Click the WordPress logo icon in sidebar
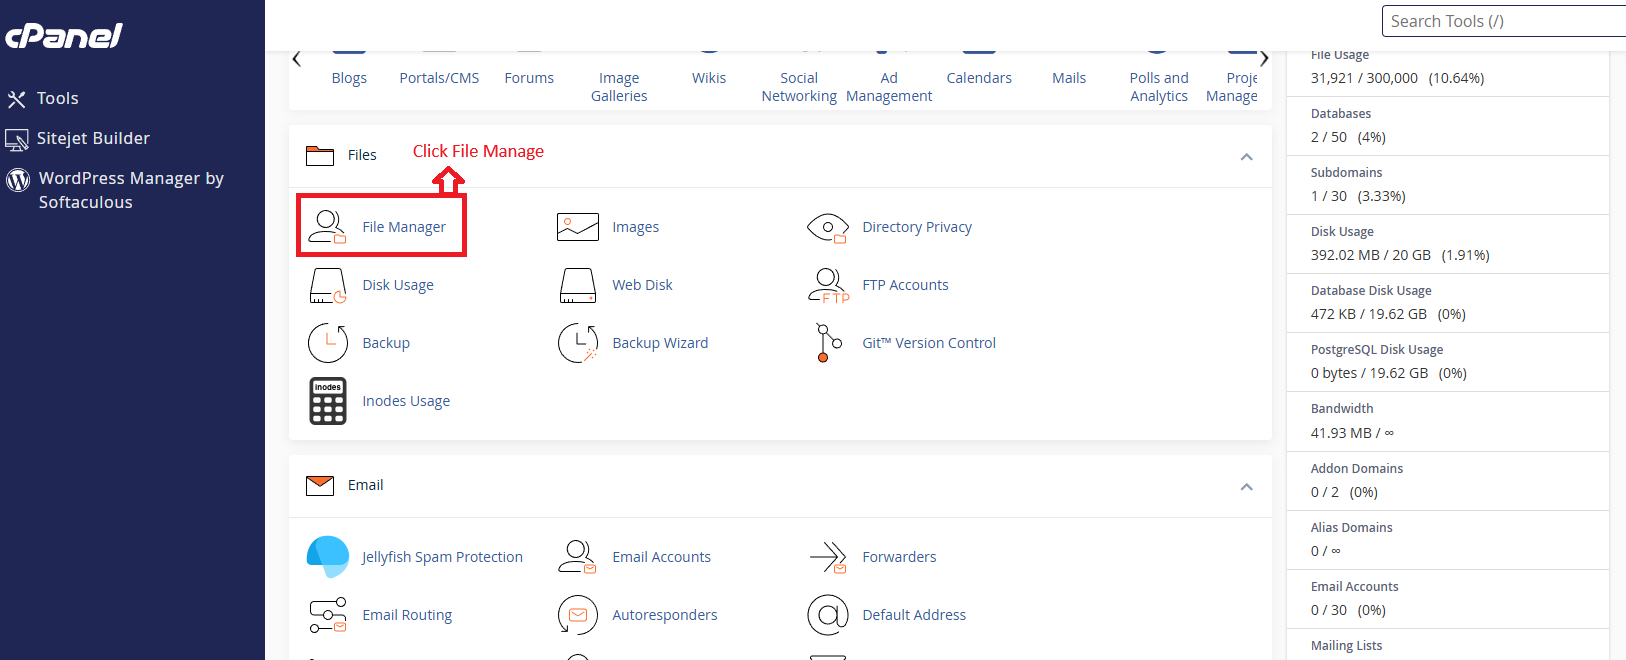This screenshot has width=1626, height=660. pos(18,179)
